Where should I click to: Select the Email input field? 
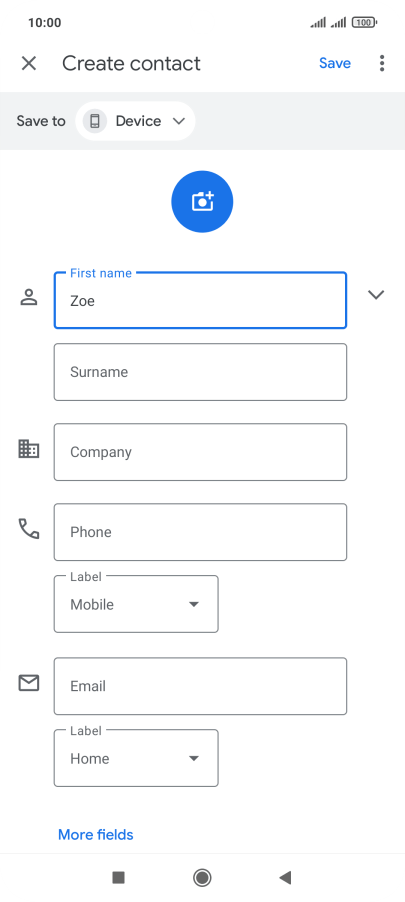coord(200,686)
